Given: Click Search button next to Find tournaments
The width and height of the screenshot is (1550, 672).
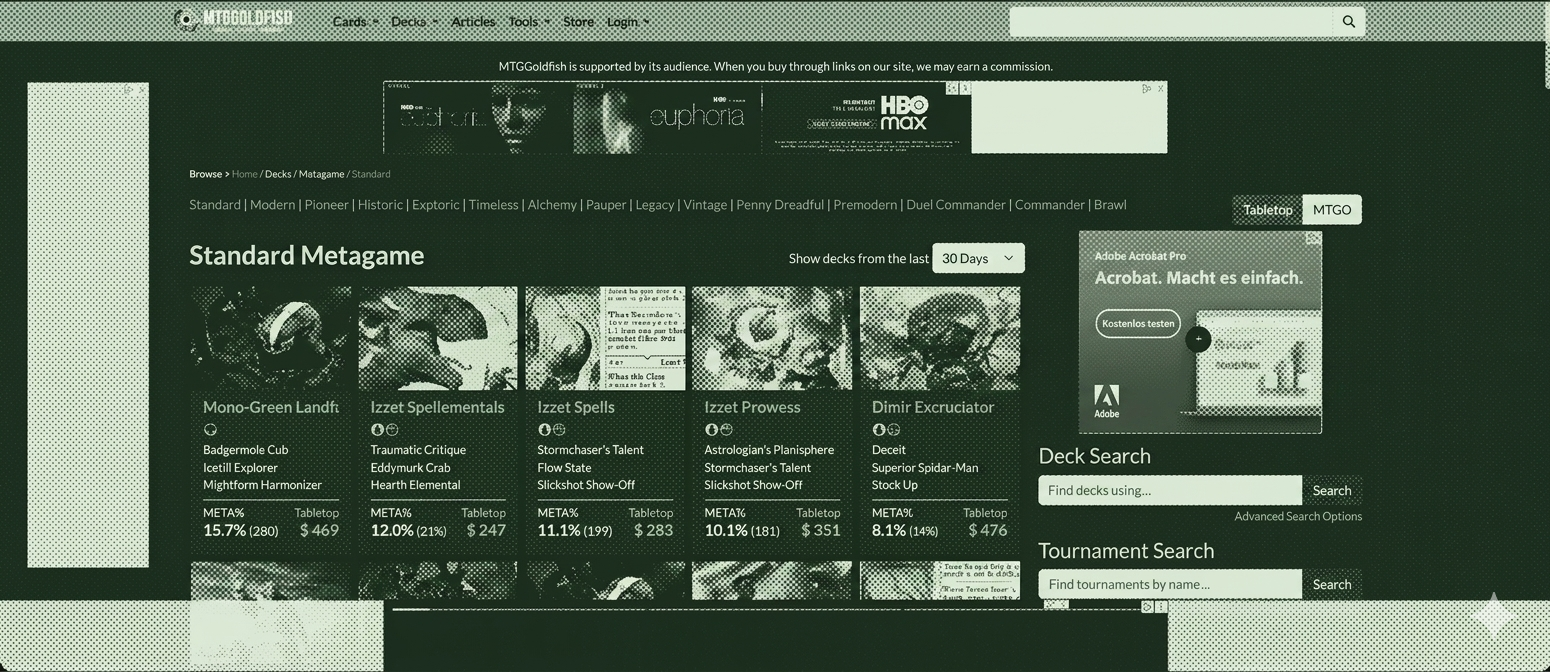Looking at the screenshot, I should [x=1332, y=584].
